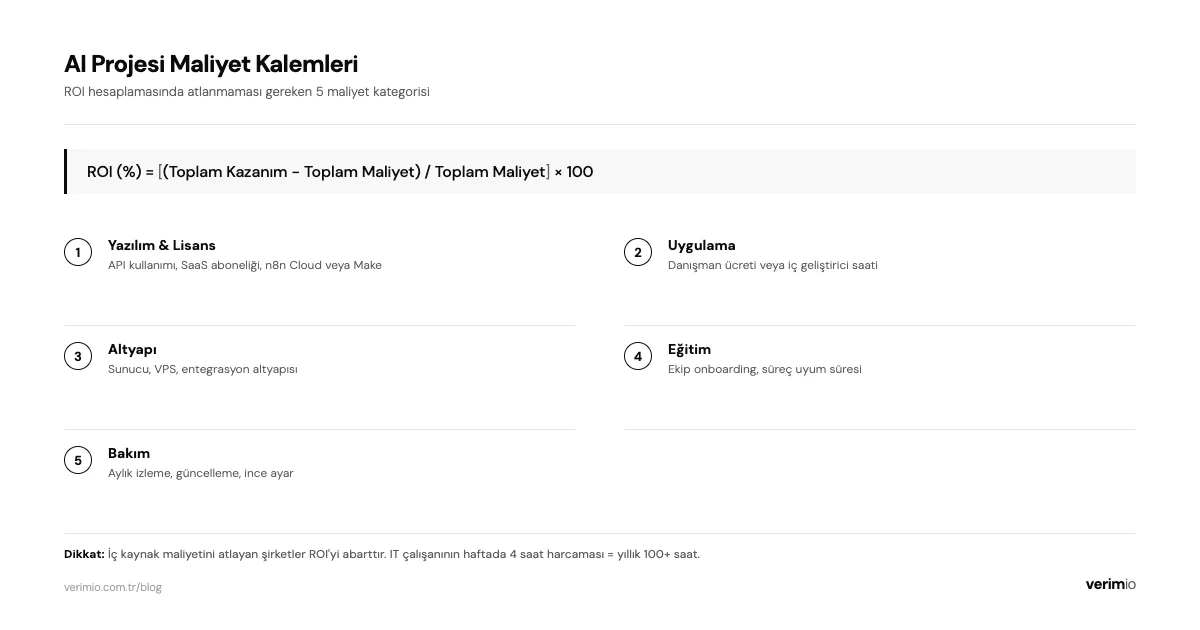
Task: Select the Bakım heading
Action: point(129,453)
